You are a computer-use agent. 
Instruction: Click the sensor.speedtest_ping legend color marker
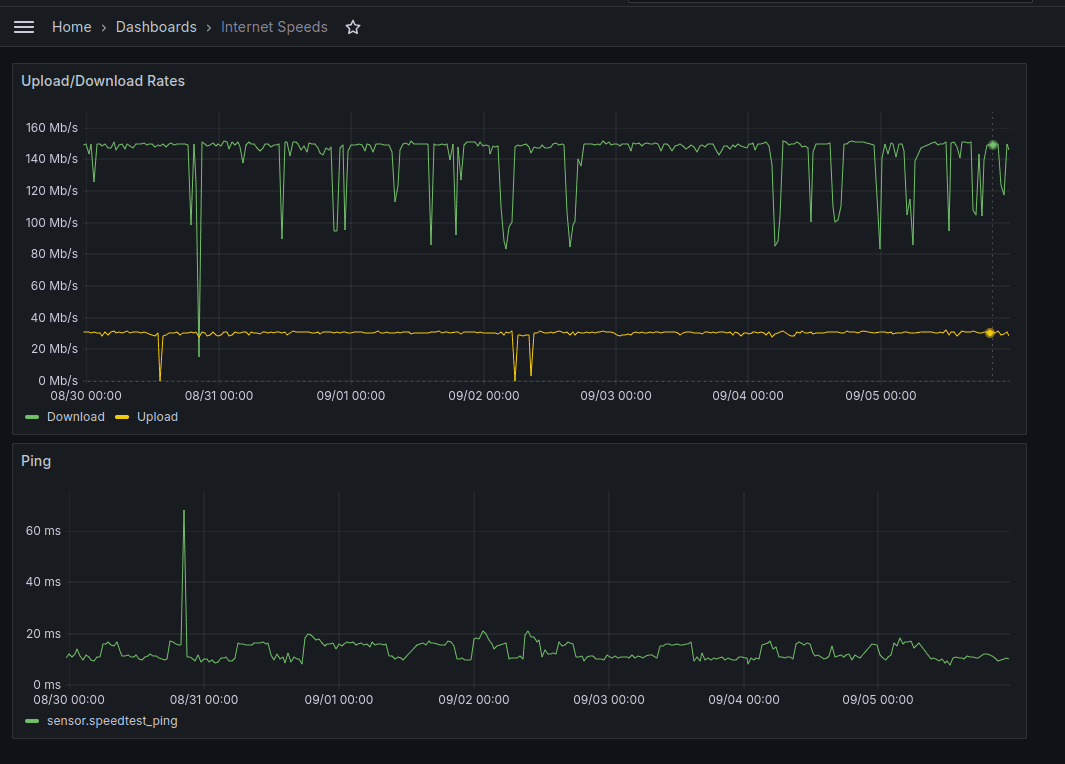pyautogui.click(x=30, y=721)
